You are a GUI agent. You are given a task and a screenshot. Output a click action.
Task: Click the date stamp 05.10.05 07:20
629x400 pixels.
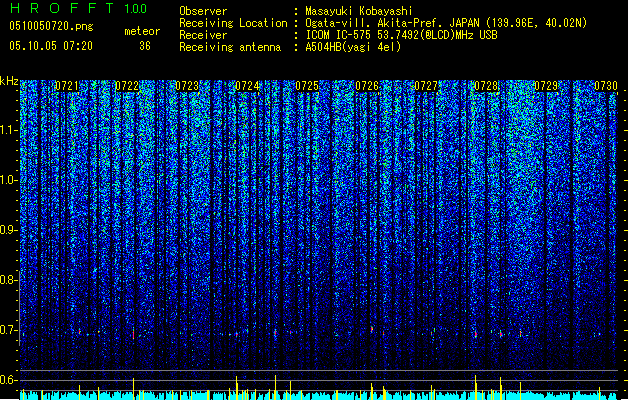click(x=51, y=46)
